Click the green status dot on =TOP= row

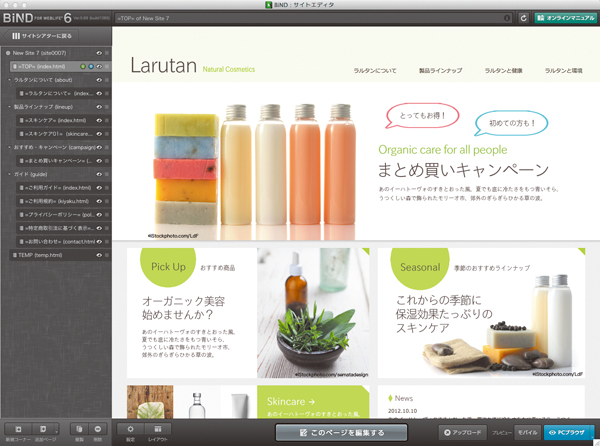[x=83, y=67]
